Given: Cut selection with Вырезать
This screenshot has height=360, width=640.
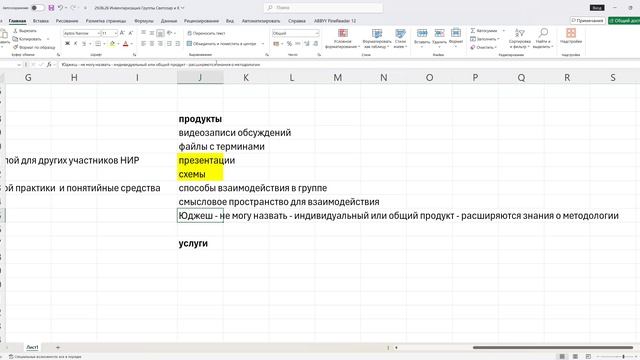Looking at the screenshot, I should [25, 31].
